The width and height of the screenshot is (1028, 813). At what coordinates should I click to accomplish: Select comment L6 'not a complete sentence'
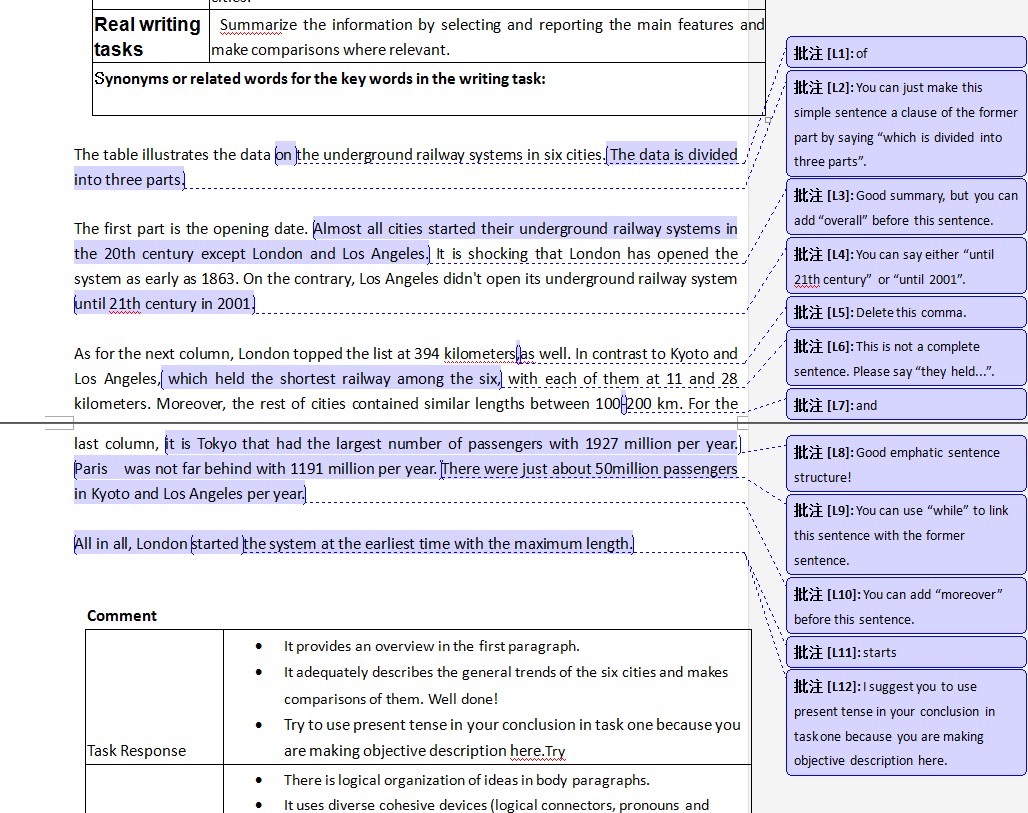[906, 358]
